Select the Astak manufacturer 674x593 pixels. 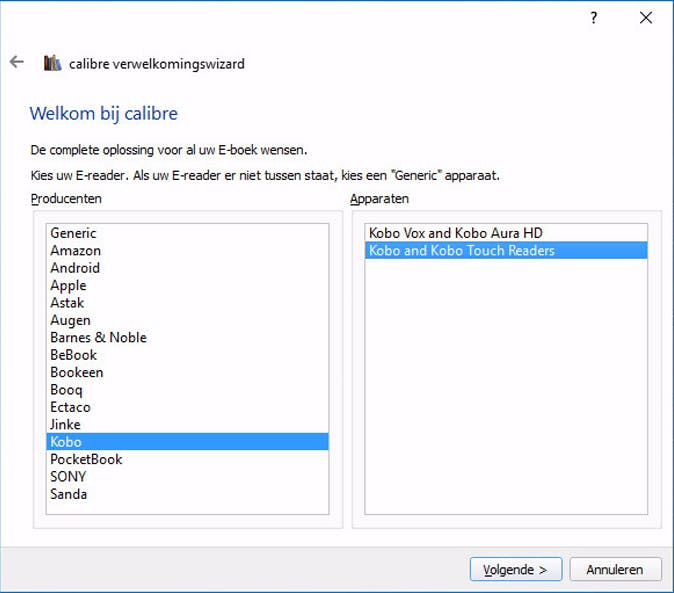(x=187, y=303)
